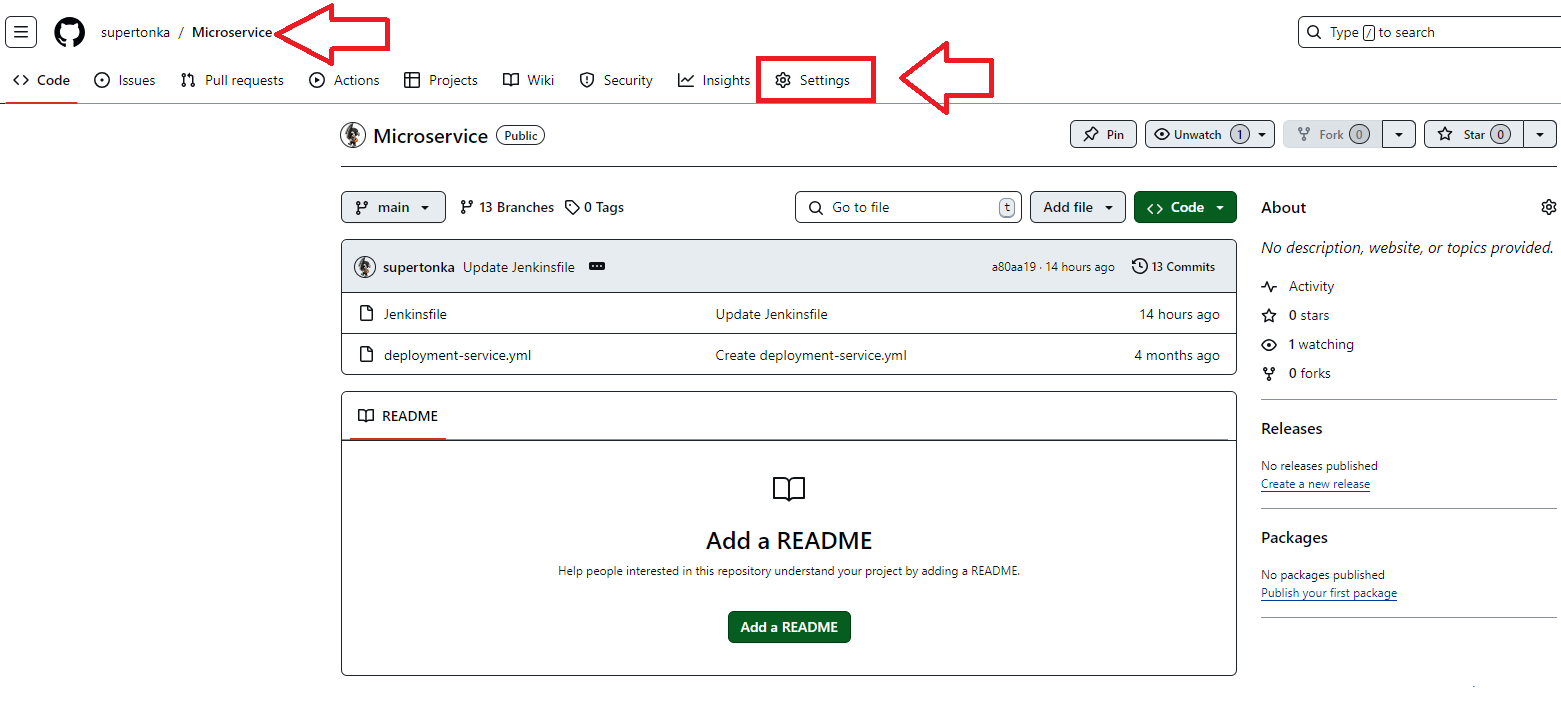Open repository About settings gear icon
The image size is (1561, 707).
click(x=1548, y=207)
